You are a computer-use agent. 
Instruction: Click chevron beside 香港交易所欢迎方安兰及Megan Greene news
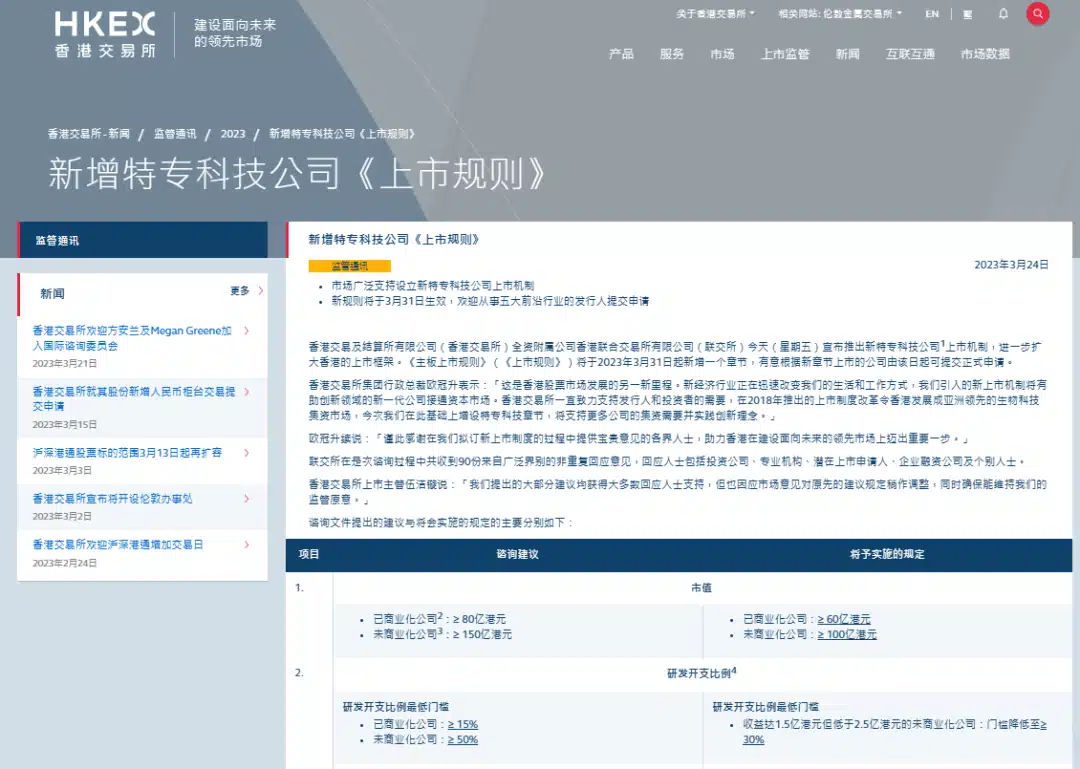pyautogui.click(x=247, y=331)
